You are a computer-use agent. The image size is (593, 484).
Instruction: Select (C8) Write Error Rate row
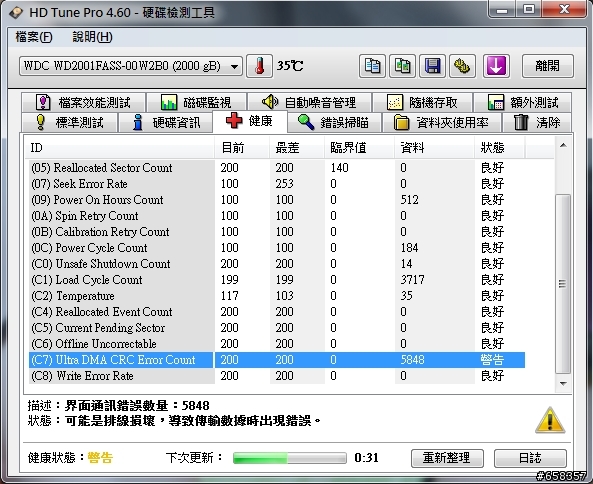pyautogui.click(x=277, y=376)
